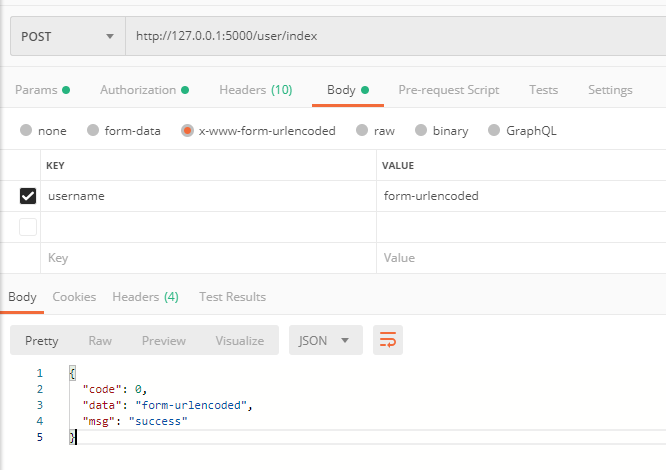
Task: Switch response view to Raw
Action: [100, 340]
